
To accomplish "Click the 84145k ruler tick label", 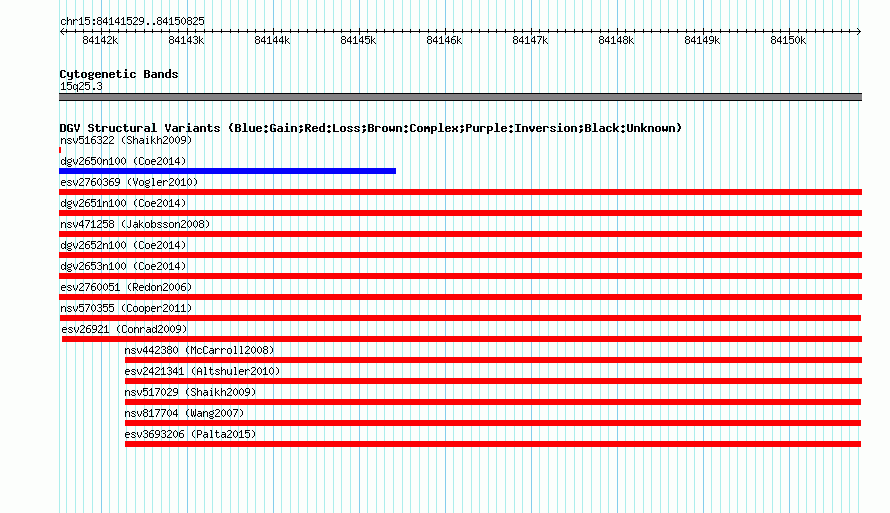I will point(358,40).
